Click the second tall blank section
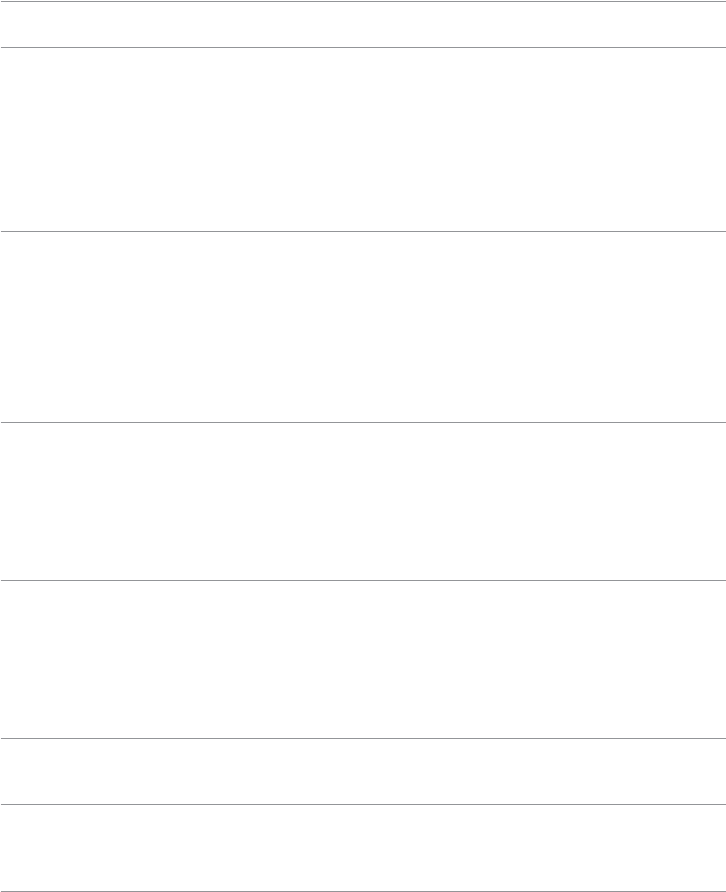726x892 pixels. pyautogui.click(x=363, y=327)
